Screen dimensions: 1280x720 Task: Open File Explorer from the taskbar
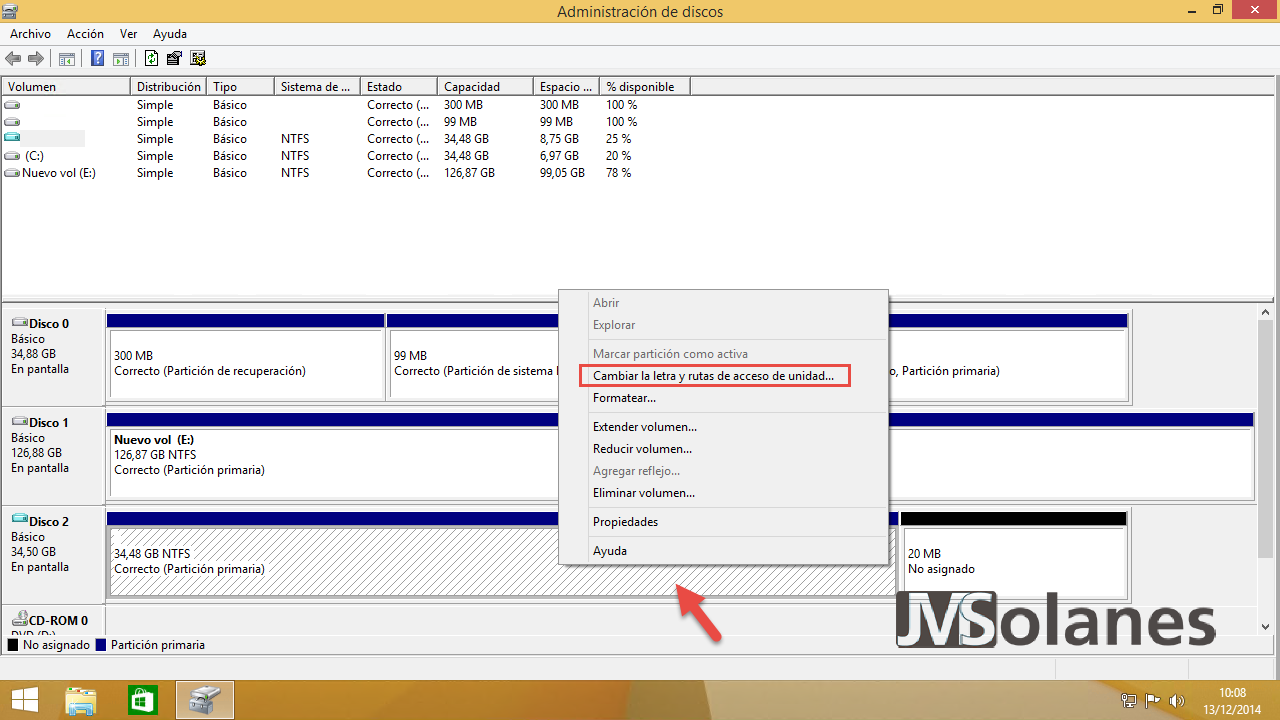tap(81, 700)
